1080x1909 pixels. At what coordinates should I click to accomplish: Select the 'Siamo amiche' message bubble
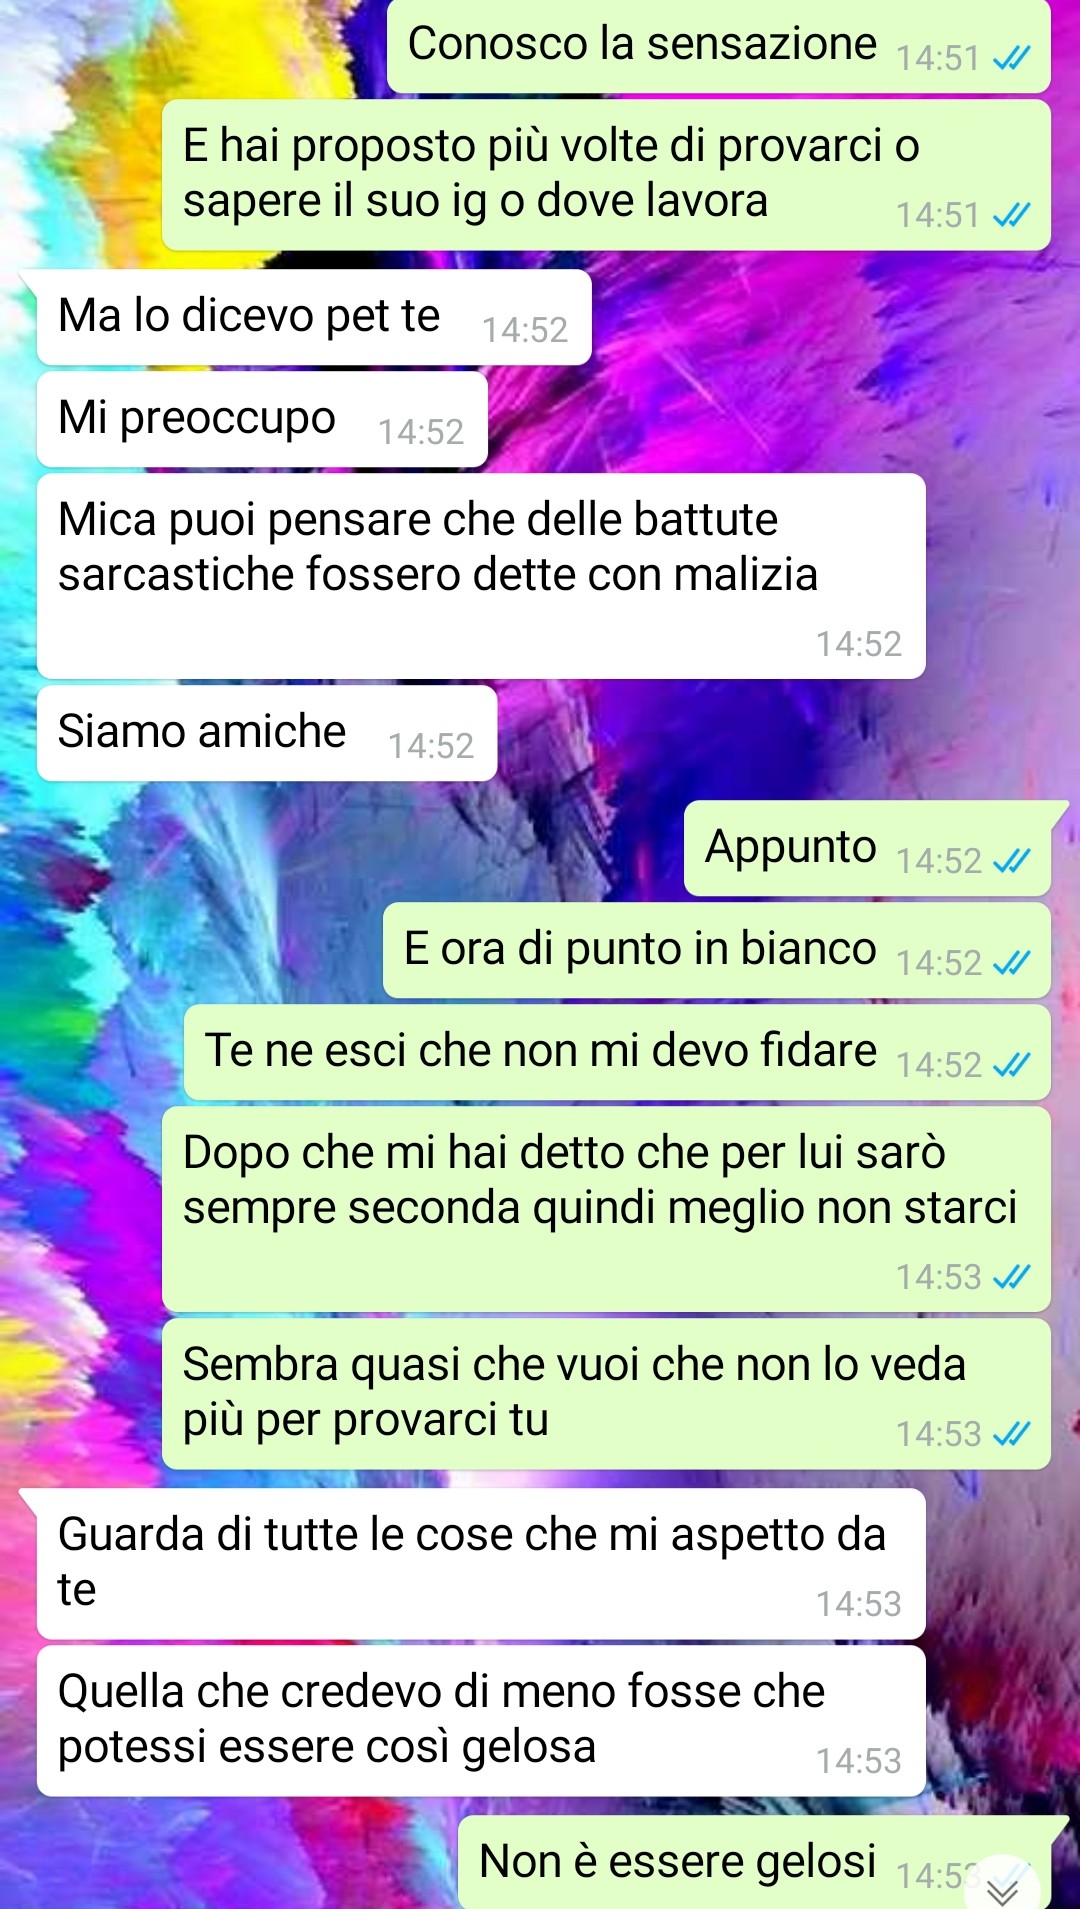(267, 733)
